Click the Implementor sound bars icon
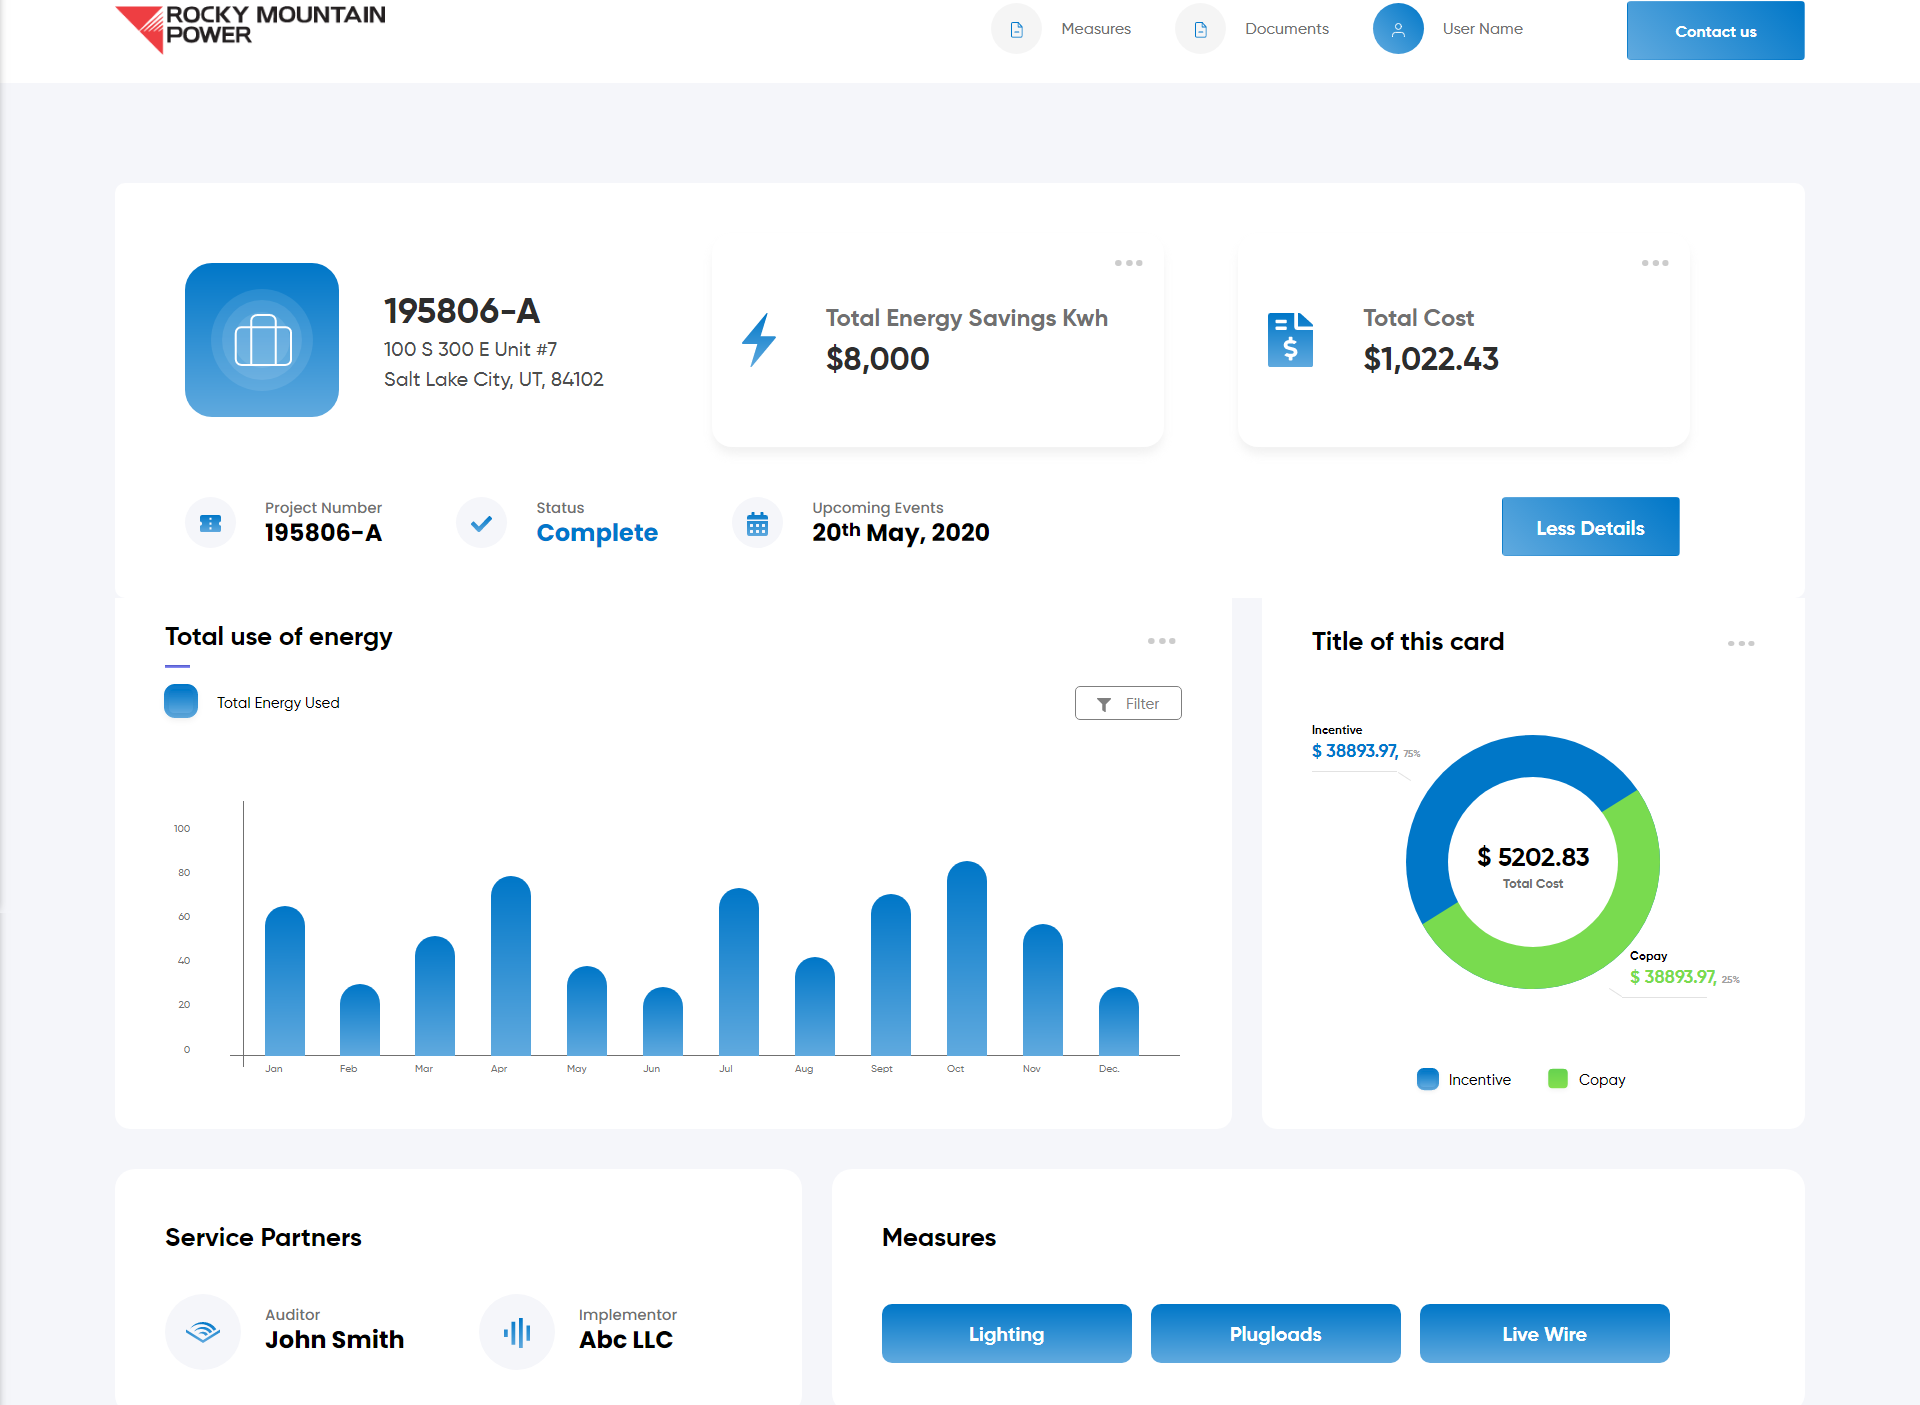Screen dimensions: 1920x1405 (x=517, y=1331)
